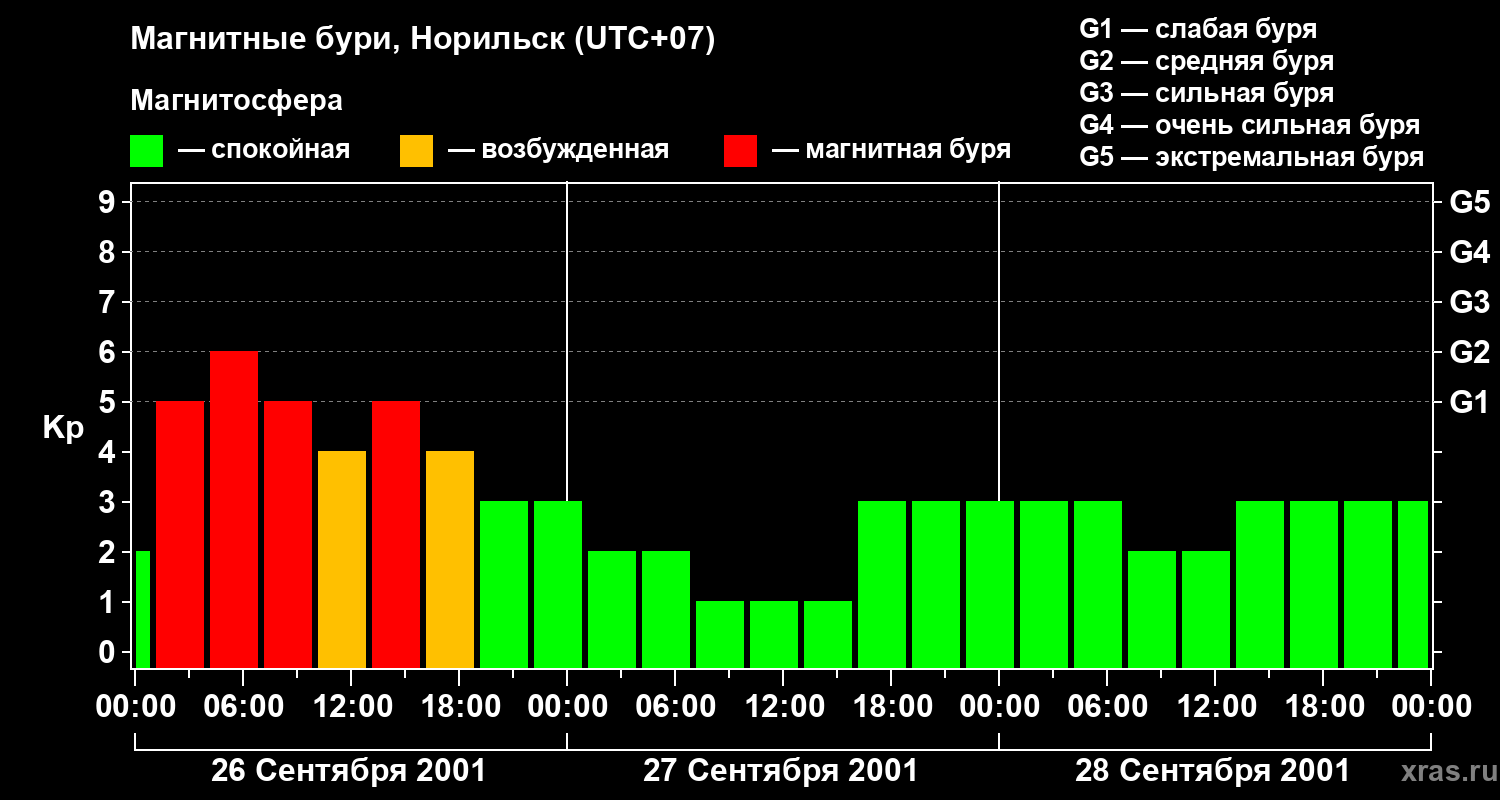Click 'G1 — слабая буря' description
1500x800 pixels.
(x=1198, y=29)
